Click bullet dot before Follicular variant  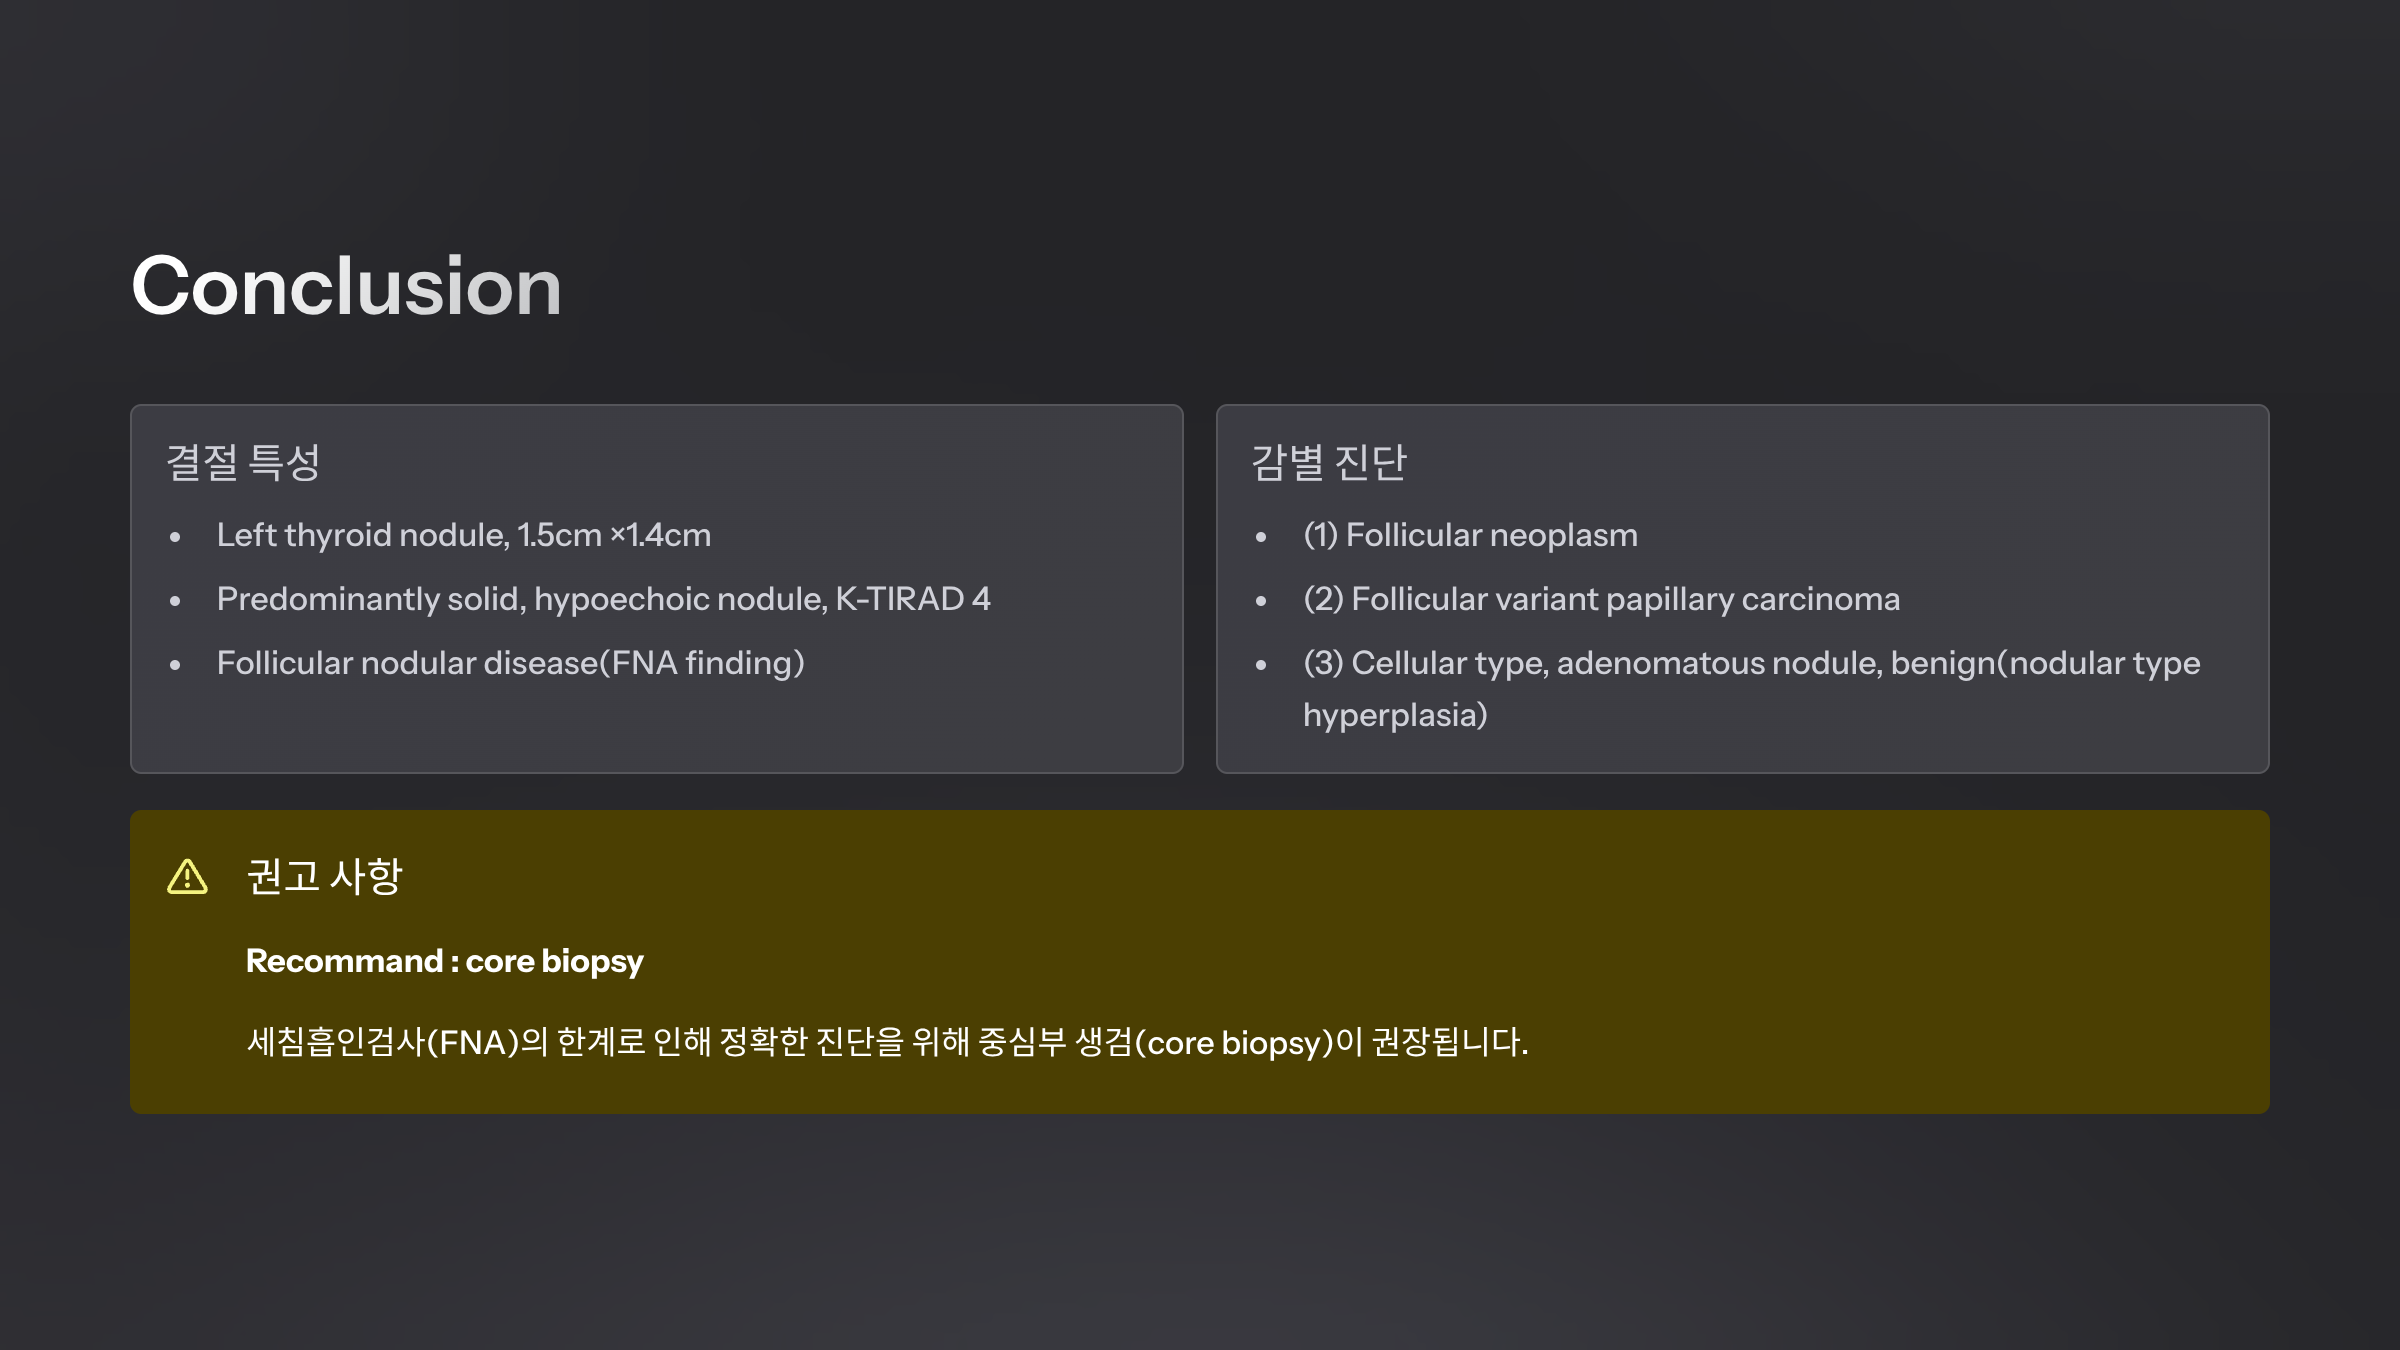click(1261, 602)
